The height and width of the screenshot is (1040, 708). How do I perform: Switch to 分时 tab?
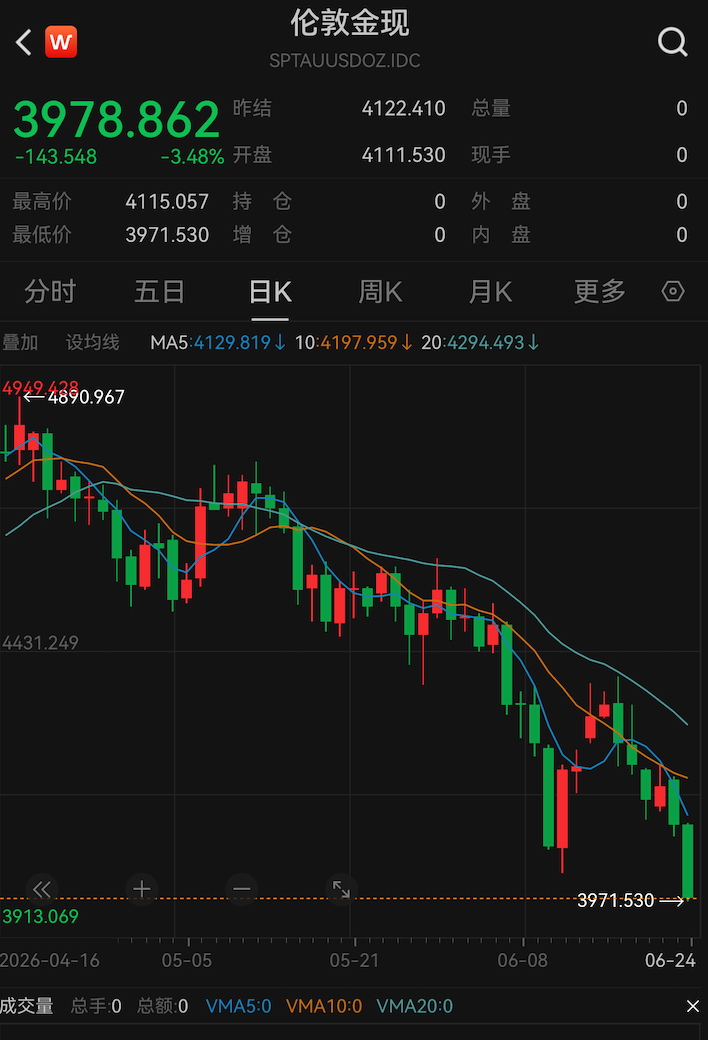[x=50, y=292]
